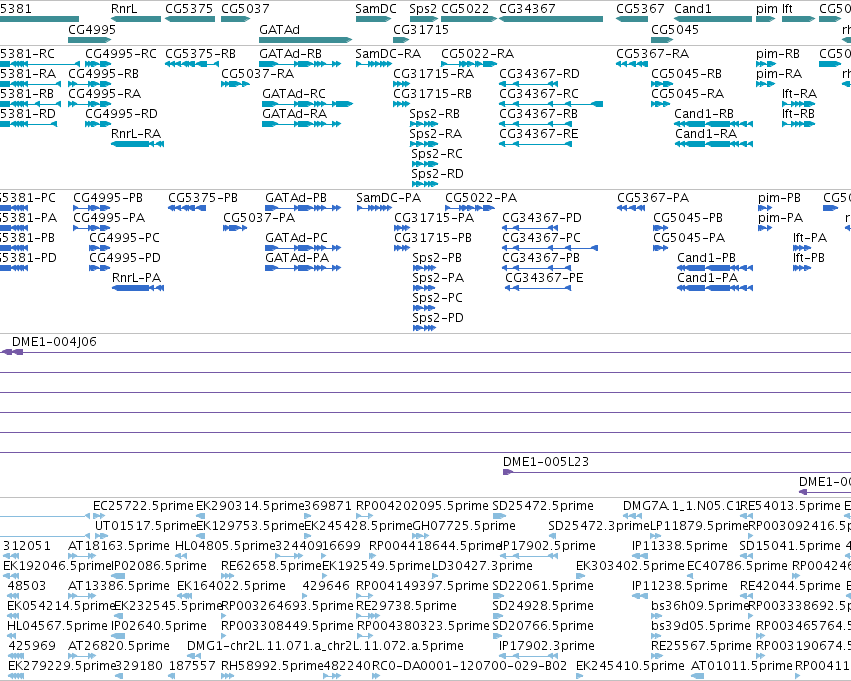Screen dimensions: 851x681
Task: Click EST EK290314.5prime label
Action: coord(250,506)
